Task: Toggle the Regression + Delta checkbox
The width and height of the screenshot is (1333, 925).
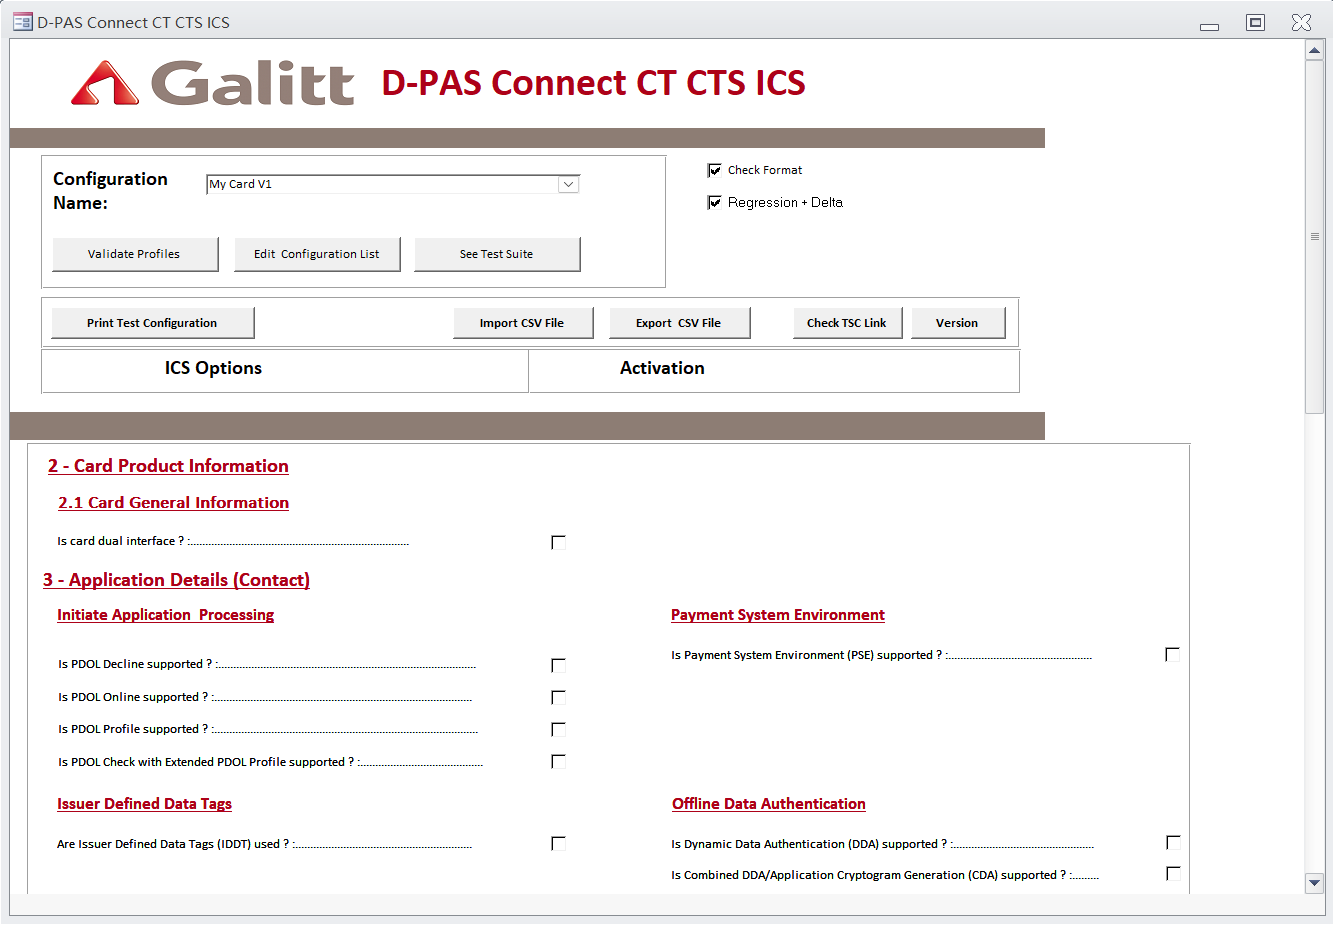Action: (x=715, y=203)
